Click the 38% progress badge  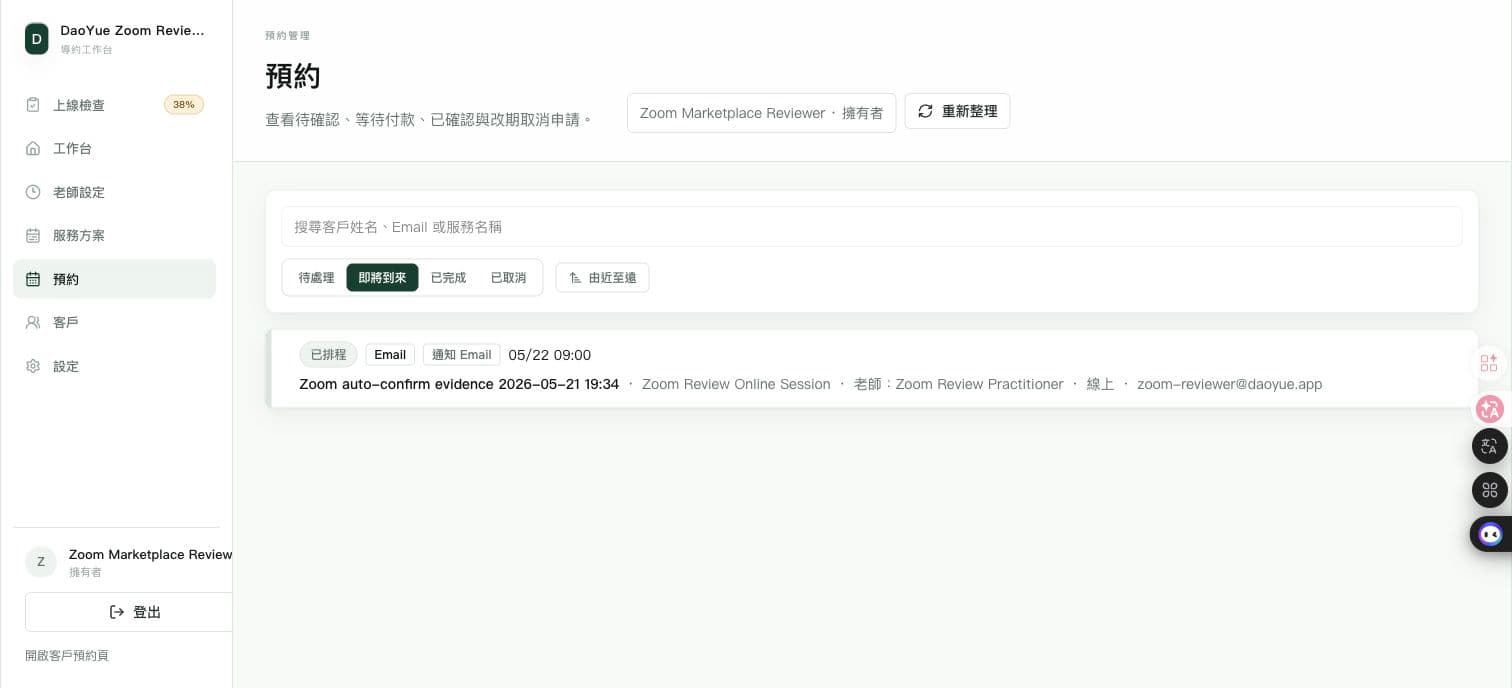pyautogui.click(x=184, y=105)
